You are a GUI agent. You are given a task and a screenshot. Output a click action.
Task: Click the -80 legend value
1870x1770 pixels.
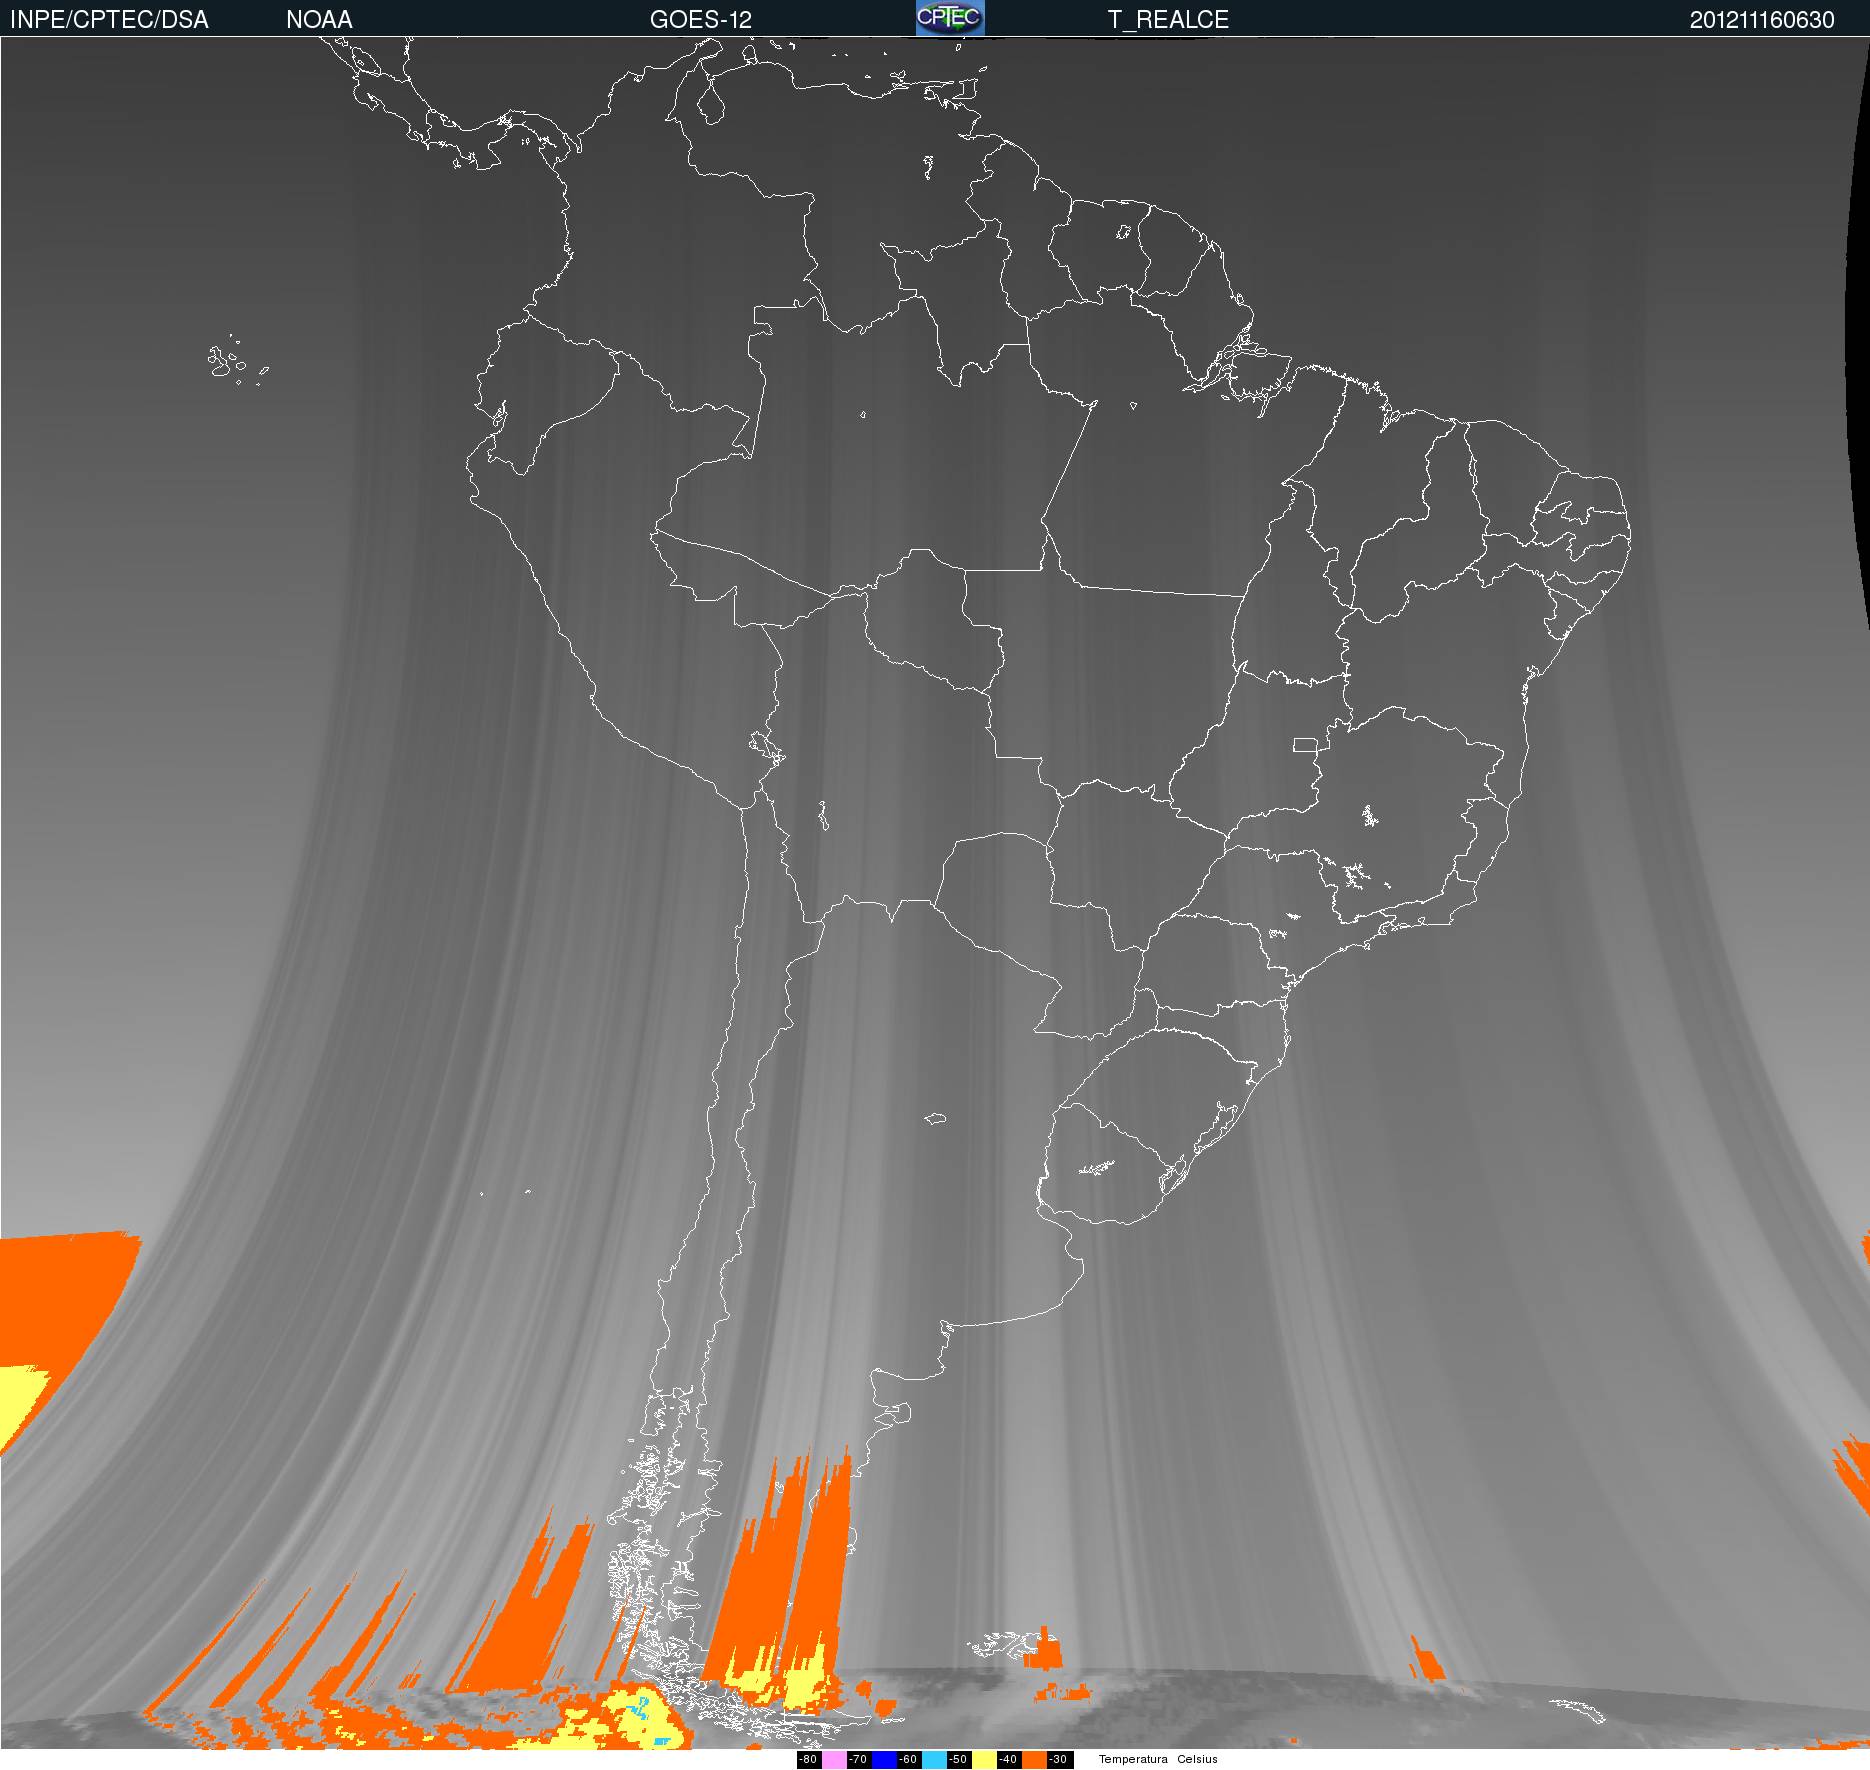pyautogui.click(x=808, y=1760)
